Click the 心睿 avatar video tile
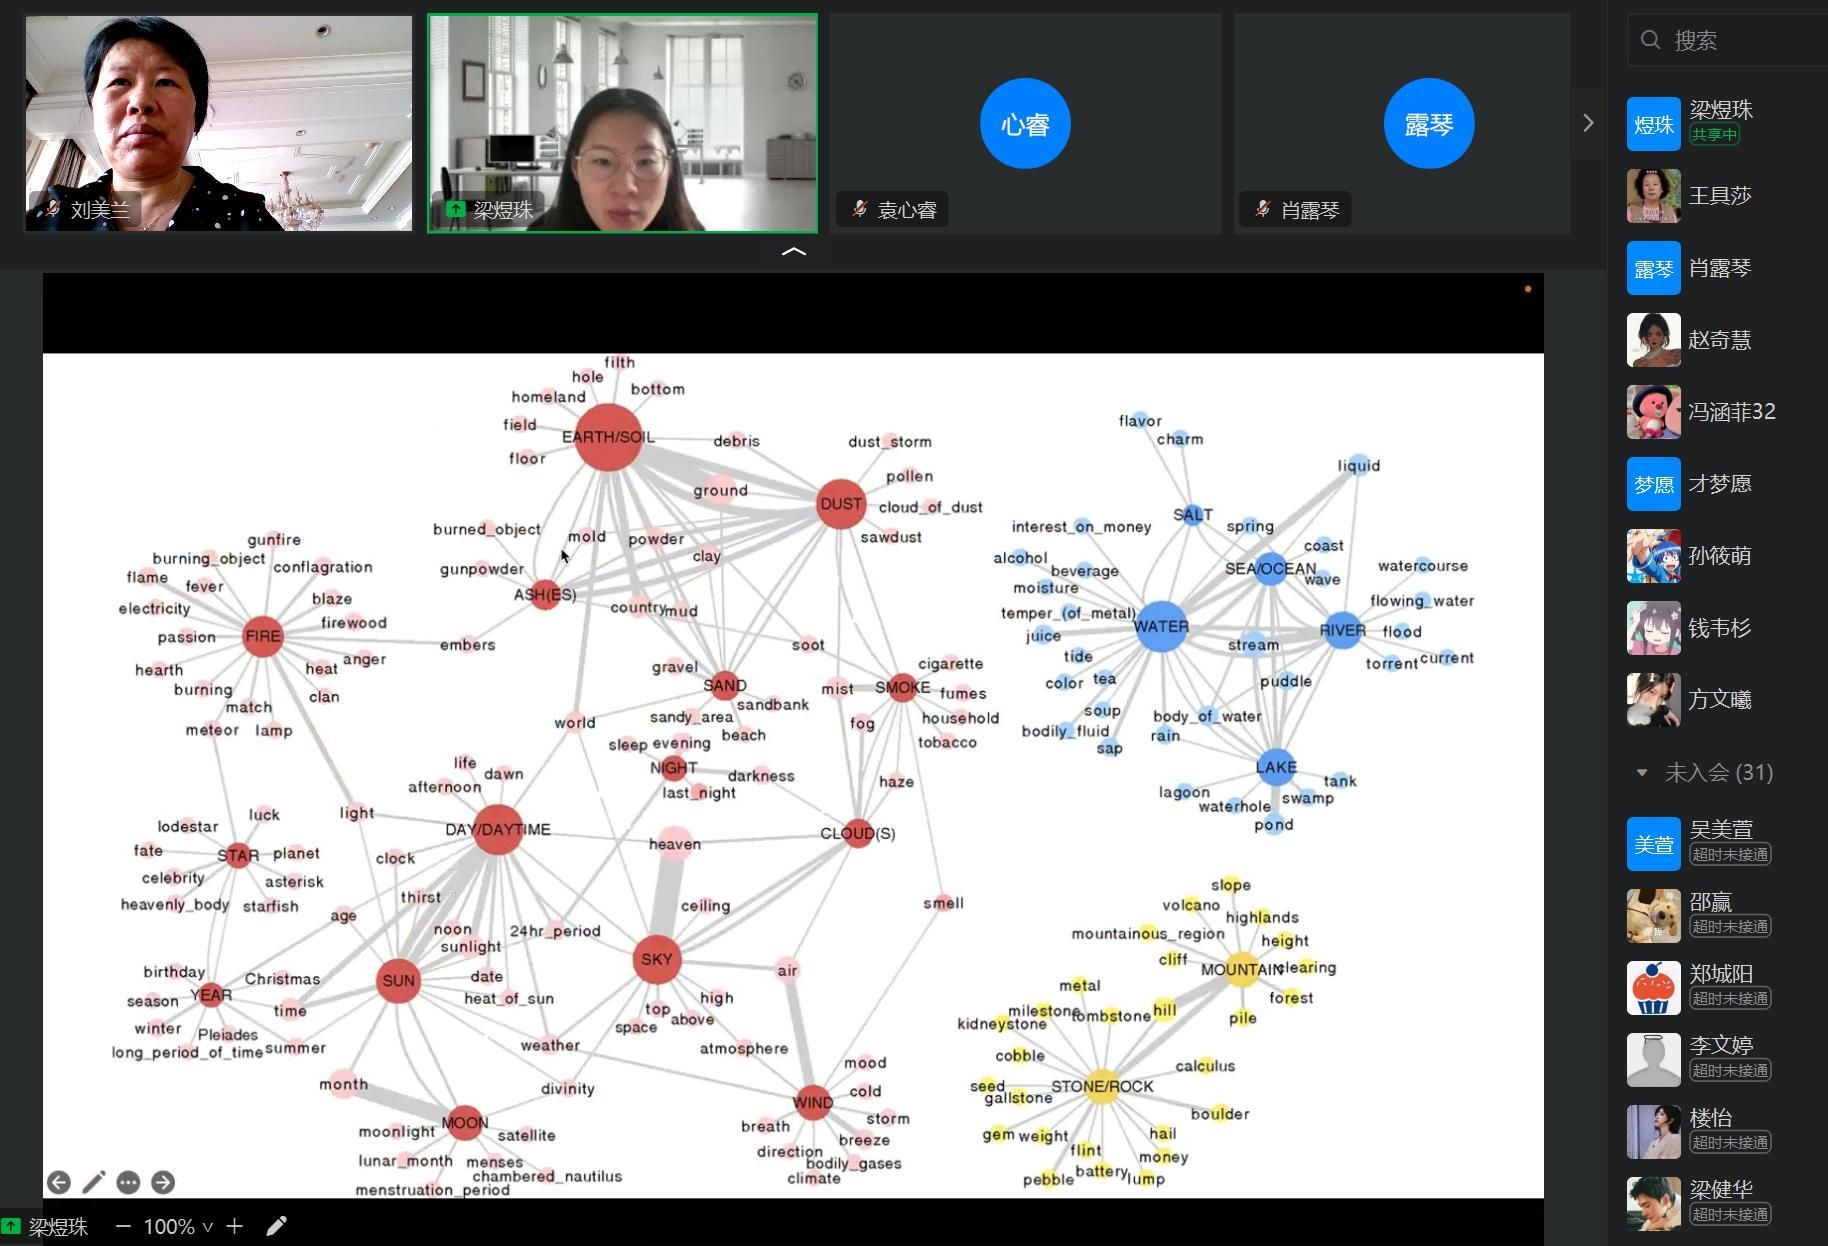The height and width of the screenshot is (1246, 1828). 1025,123
